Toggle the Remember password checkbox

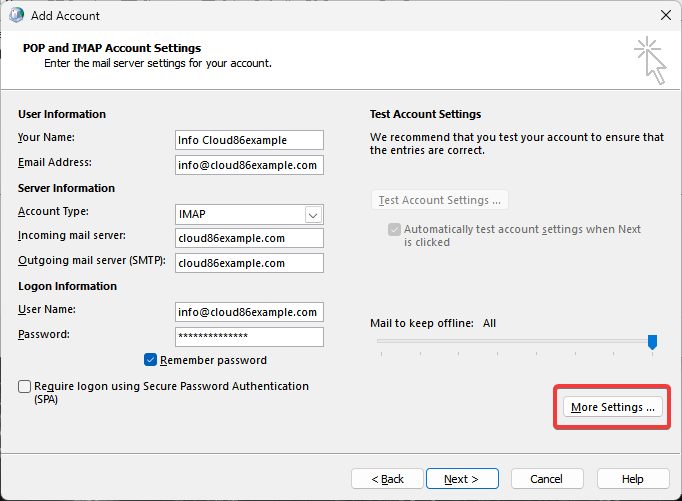tap(150, 360)
